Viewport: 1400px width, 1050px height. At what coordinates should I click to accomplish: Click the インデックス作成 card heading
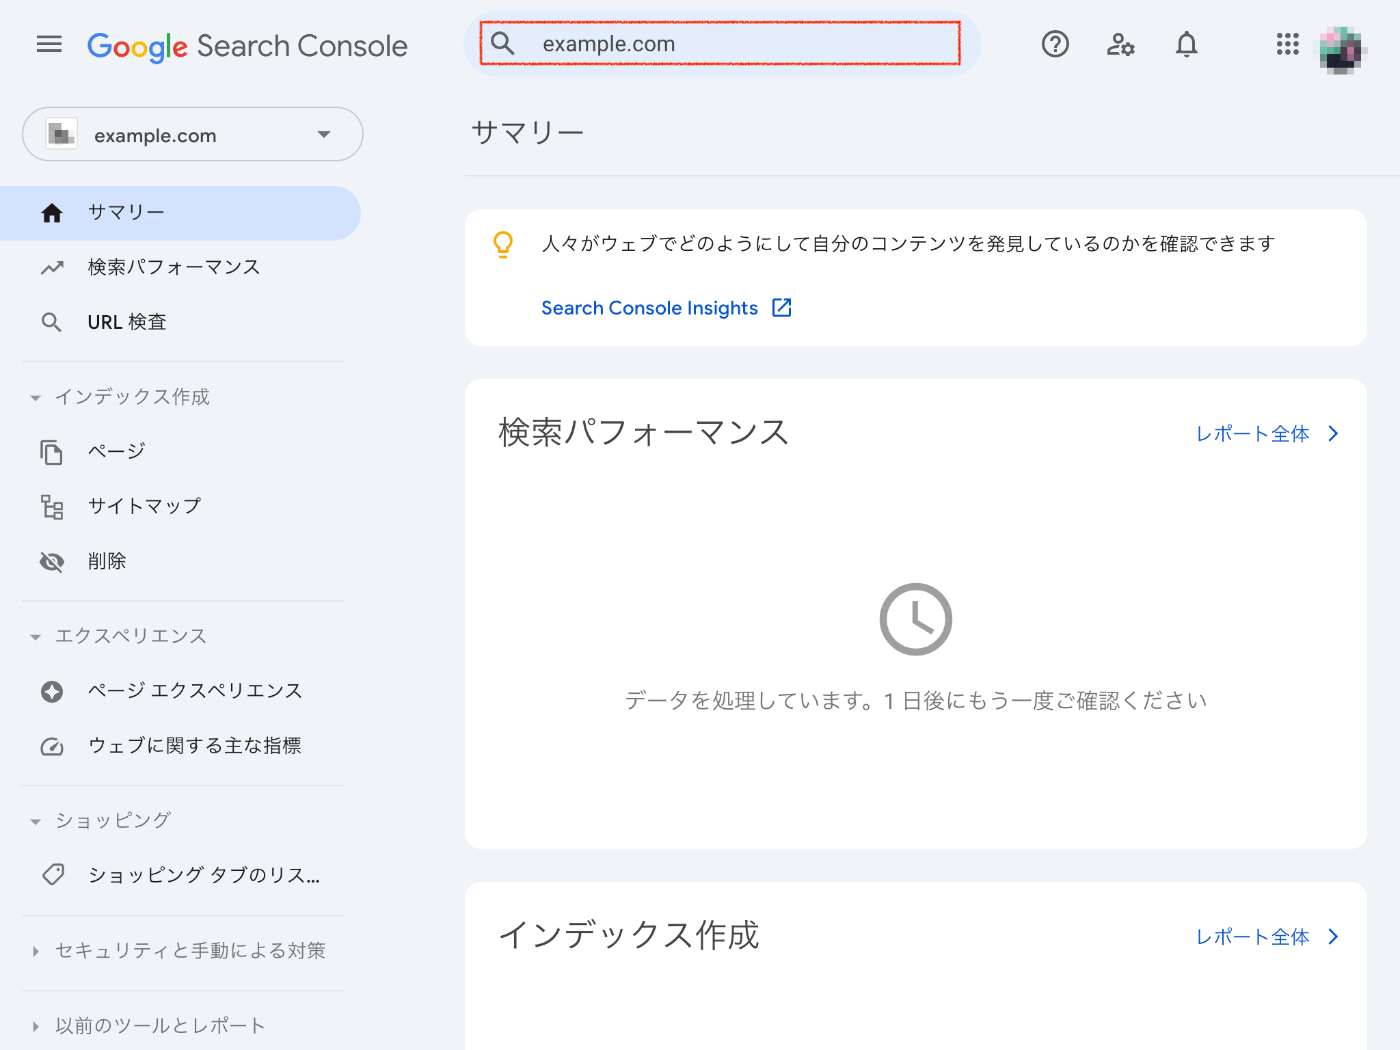(x=629, y=935)
